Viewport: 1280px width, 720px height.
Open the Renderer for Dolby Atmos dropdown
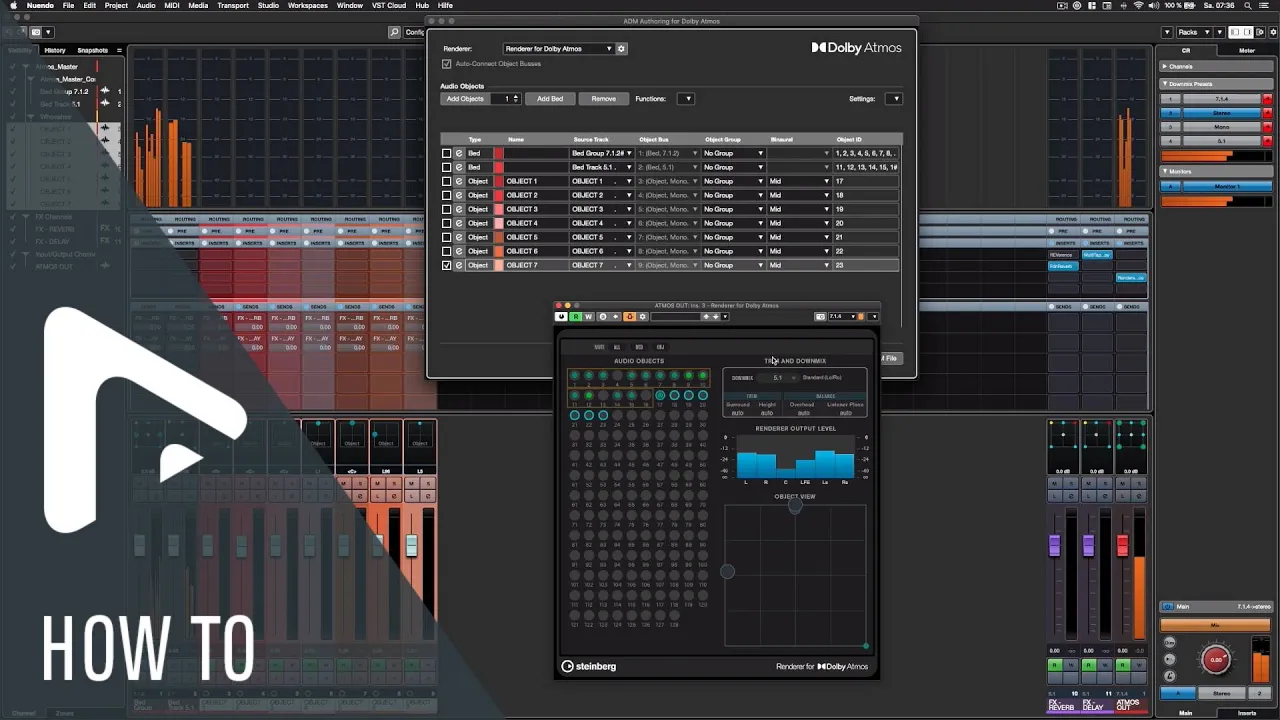558,48
